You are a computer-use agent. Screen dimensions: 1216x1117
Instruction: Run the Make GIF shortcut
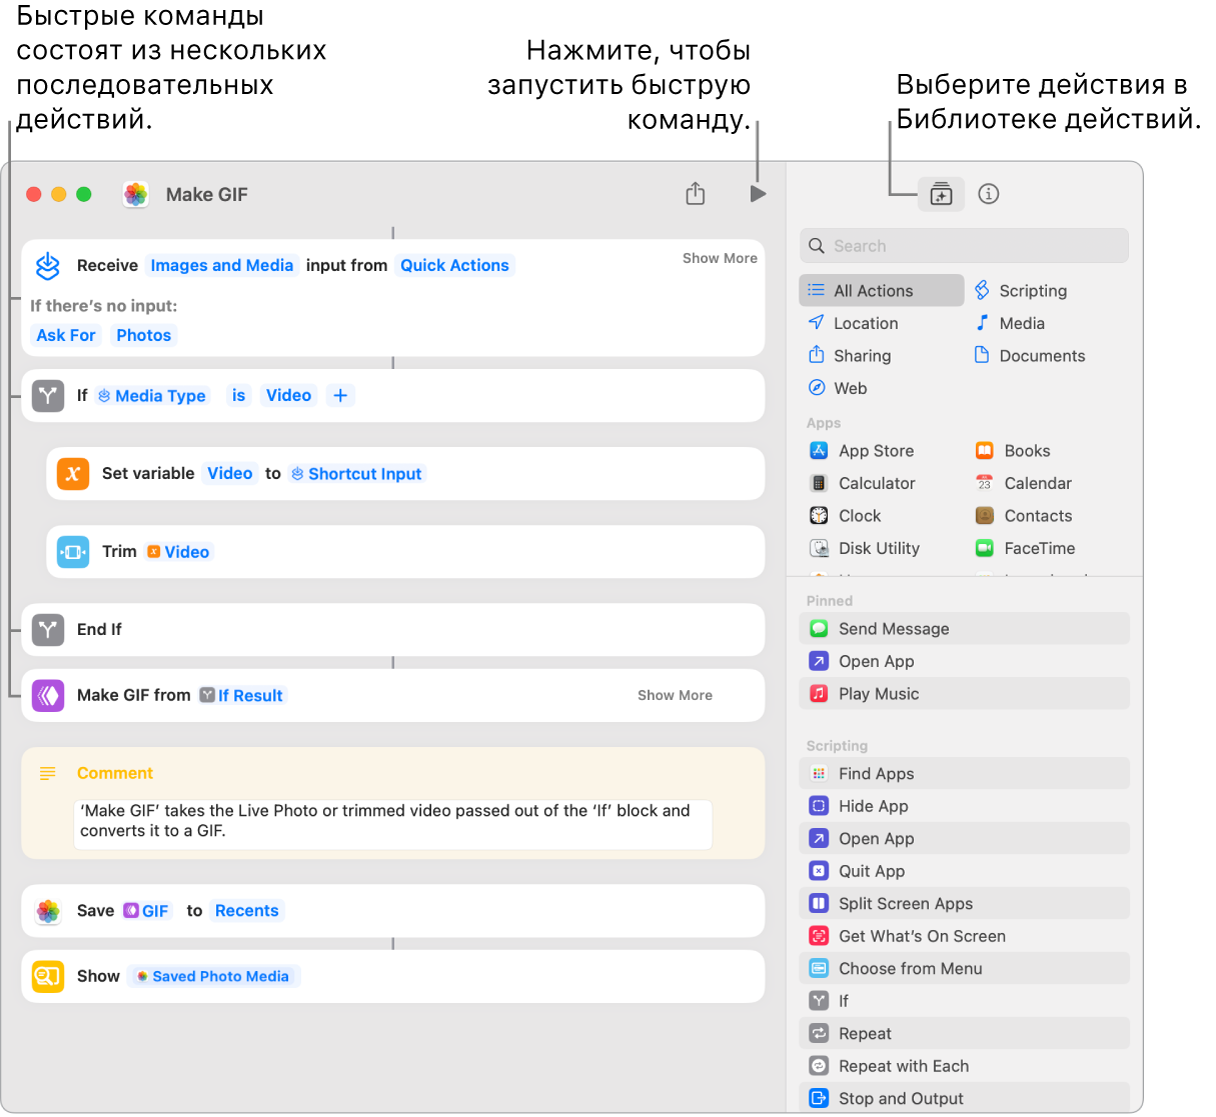[x=758, y=194]
